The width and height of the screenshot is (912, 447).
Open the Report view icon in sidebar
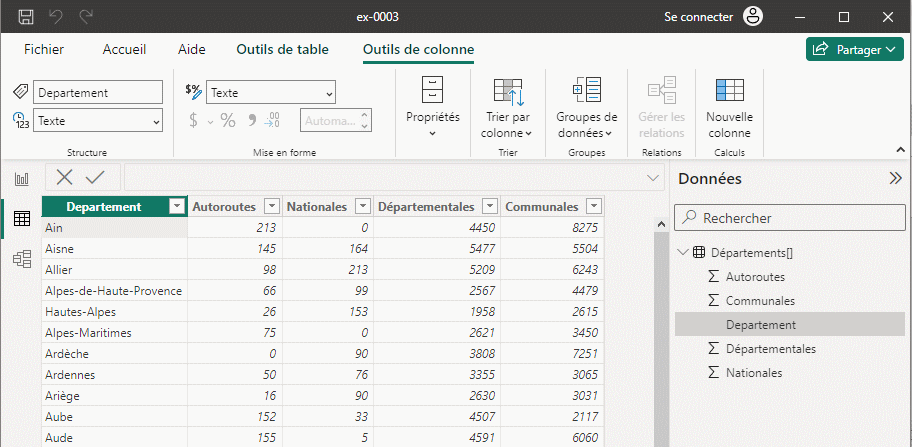point(21,179)
